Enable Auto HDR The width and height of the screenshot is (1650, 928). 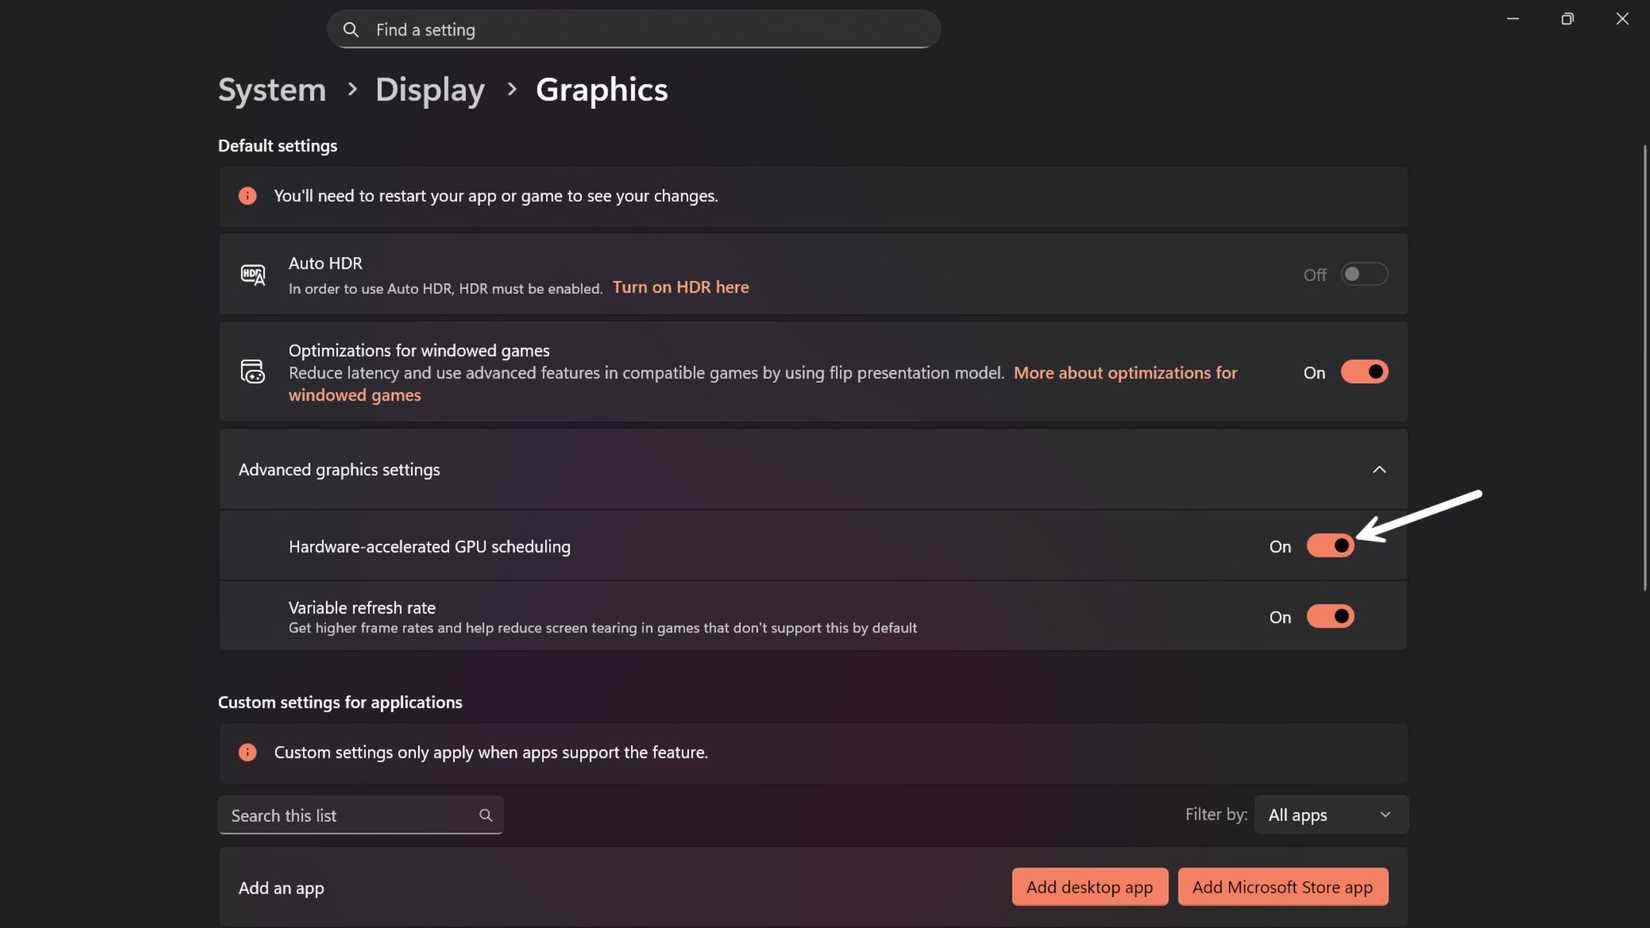(1364, 274)
